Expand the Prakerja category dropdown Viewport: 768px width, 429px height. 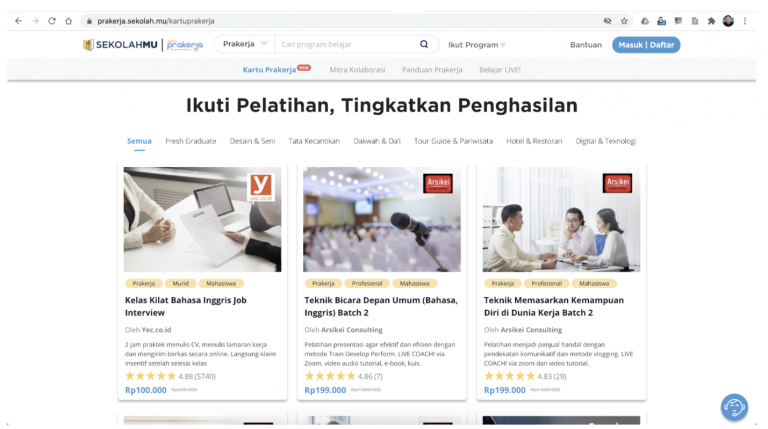(245, 44)
